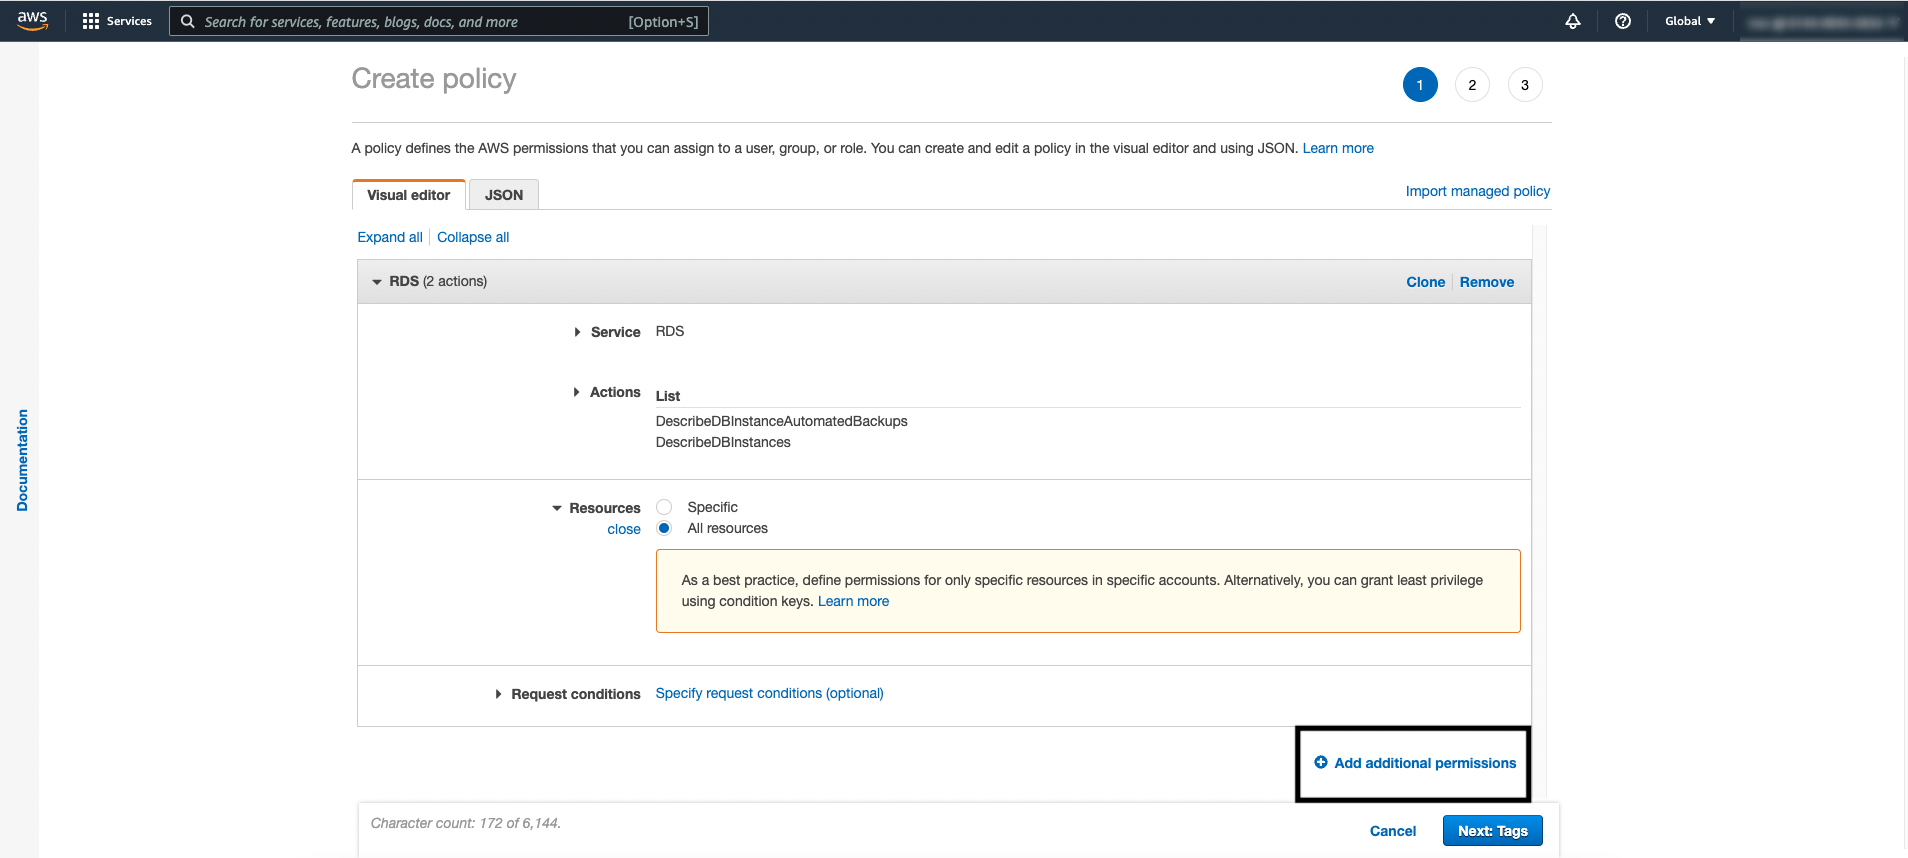Open the Documentation side panel tab
The width and height of the screenshot is (1908, 858).
point(22,460)
